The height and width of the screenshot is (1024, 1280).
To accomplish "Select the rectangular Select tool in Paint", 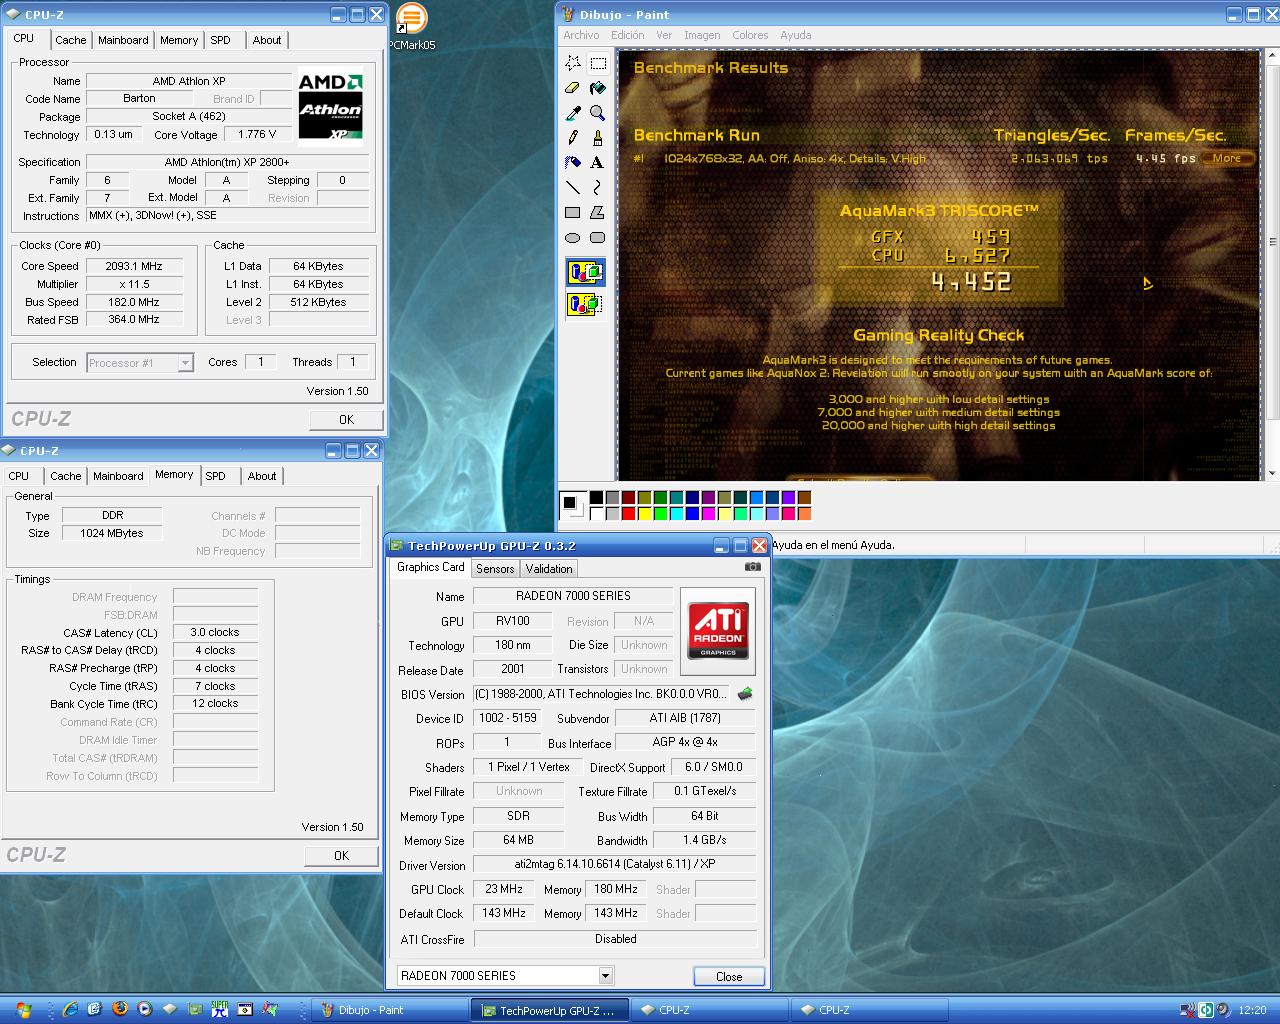I will pos(598,63).
